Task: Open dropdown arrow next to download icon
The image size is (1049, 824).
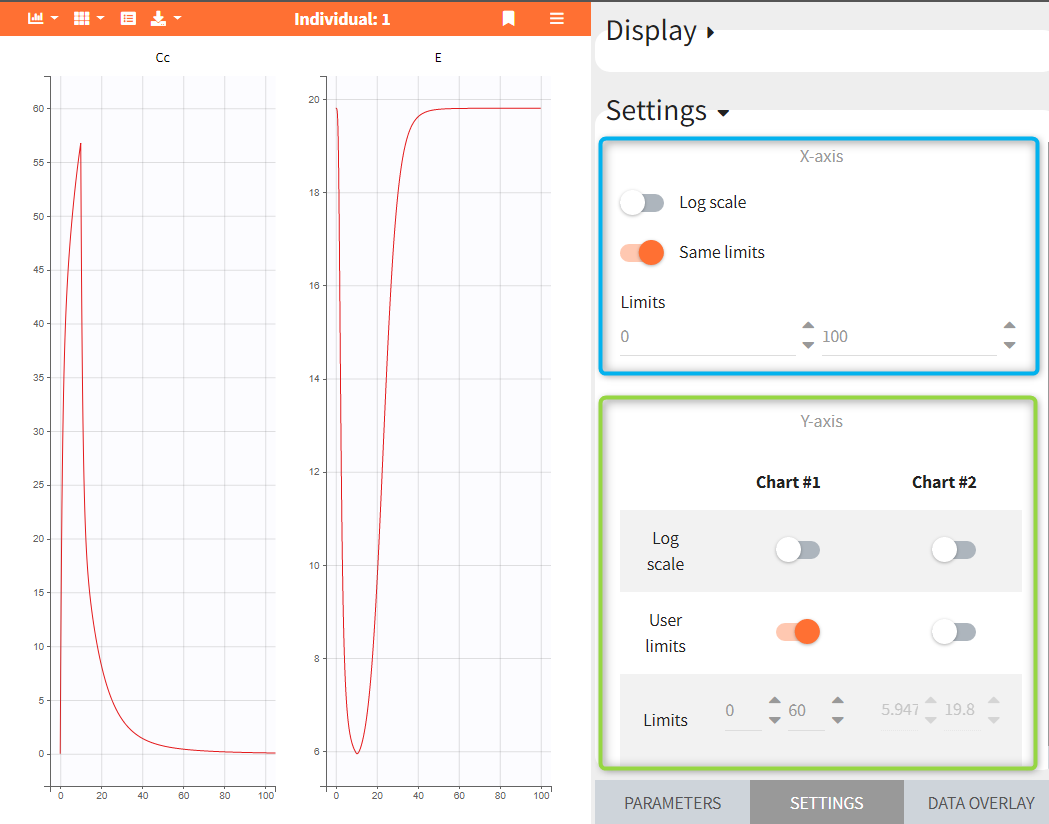Action: pos(177,18)
